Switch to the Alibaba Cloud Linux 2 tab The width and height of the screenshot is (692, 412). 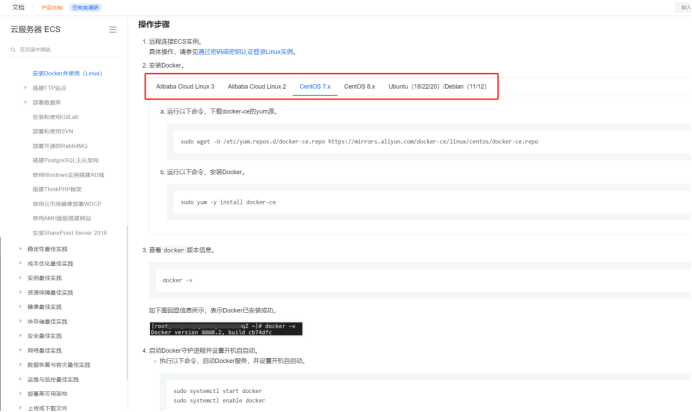pos(257,86)
